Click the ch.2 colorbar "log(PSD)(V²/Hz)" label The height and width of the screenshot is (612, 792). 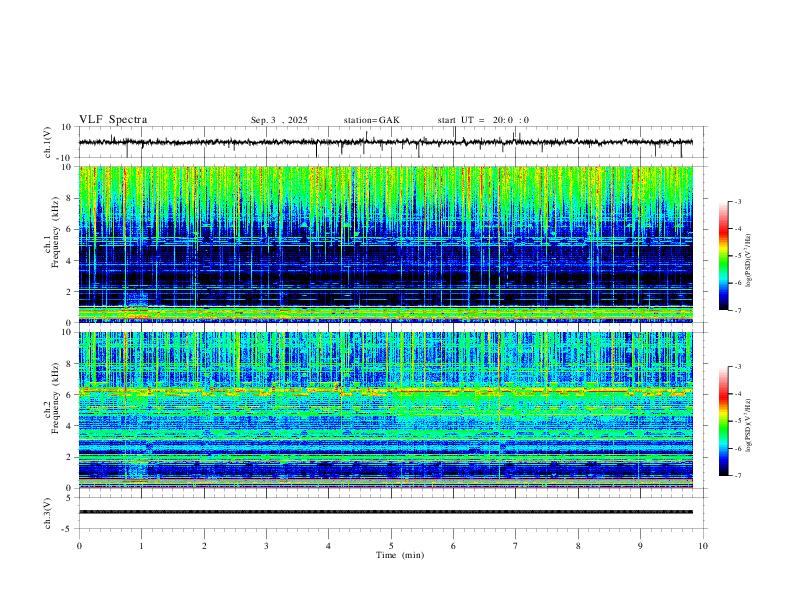pyautogui.click(x=748, y=425)
